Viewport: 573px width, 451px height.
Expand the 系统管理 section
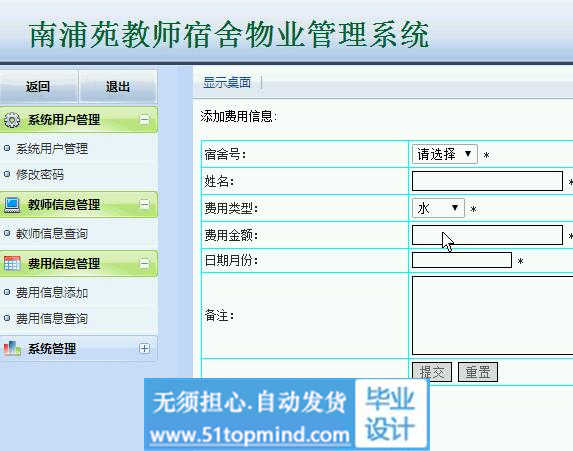coord(144,348)
